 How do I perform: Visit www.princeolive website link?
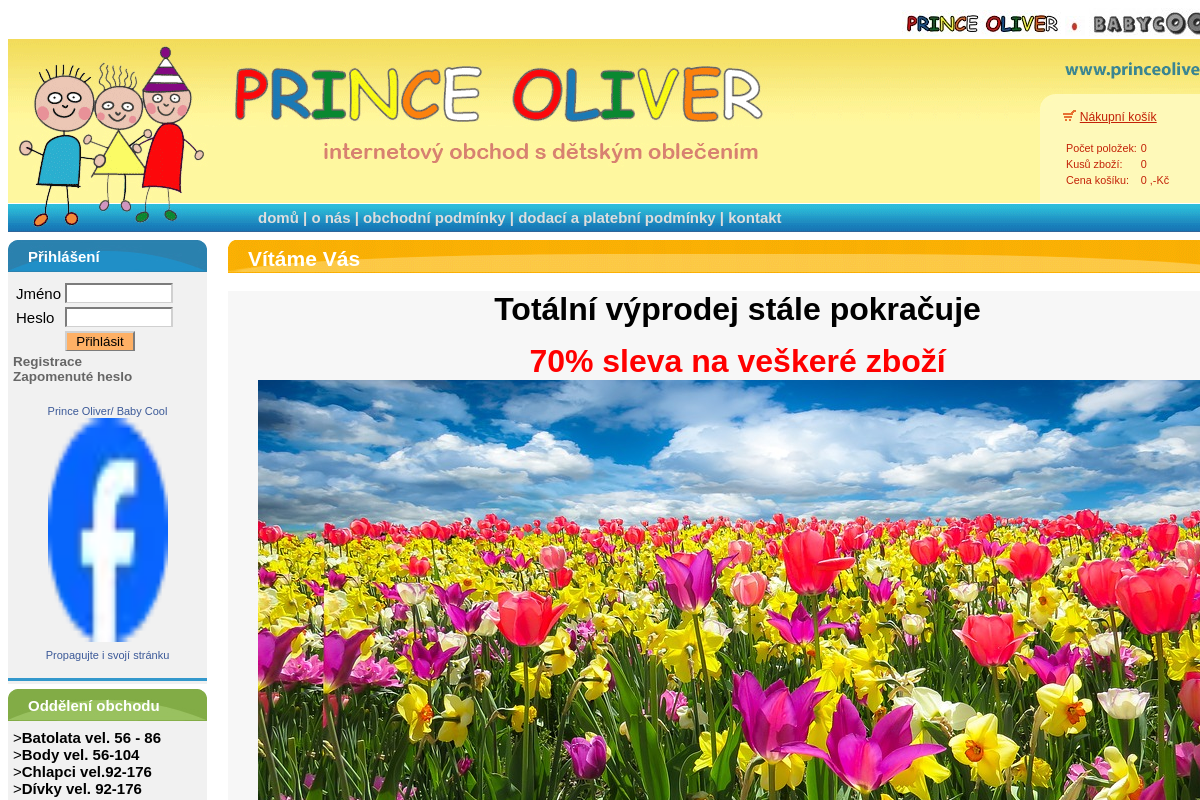coord(1131,69)
